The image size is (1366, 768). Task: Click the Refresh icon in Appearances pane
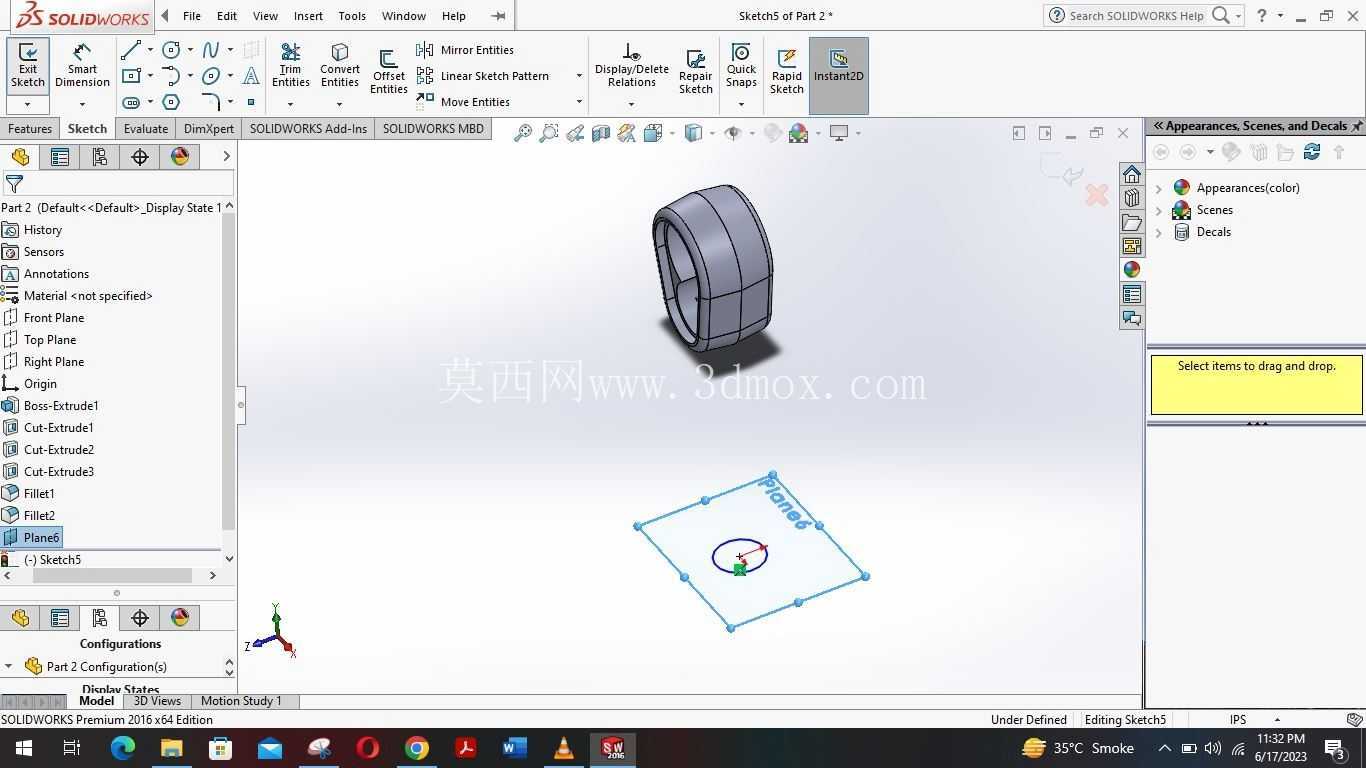[1312, 152]
